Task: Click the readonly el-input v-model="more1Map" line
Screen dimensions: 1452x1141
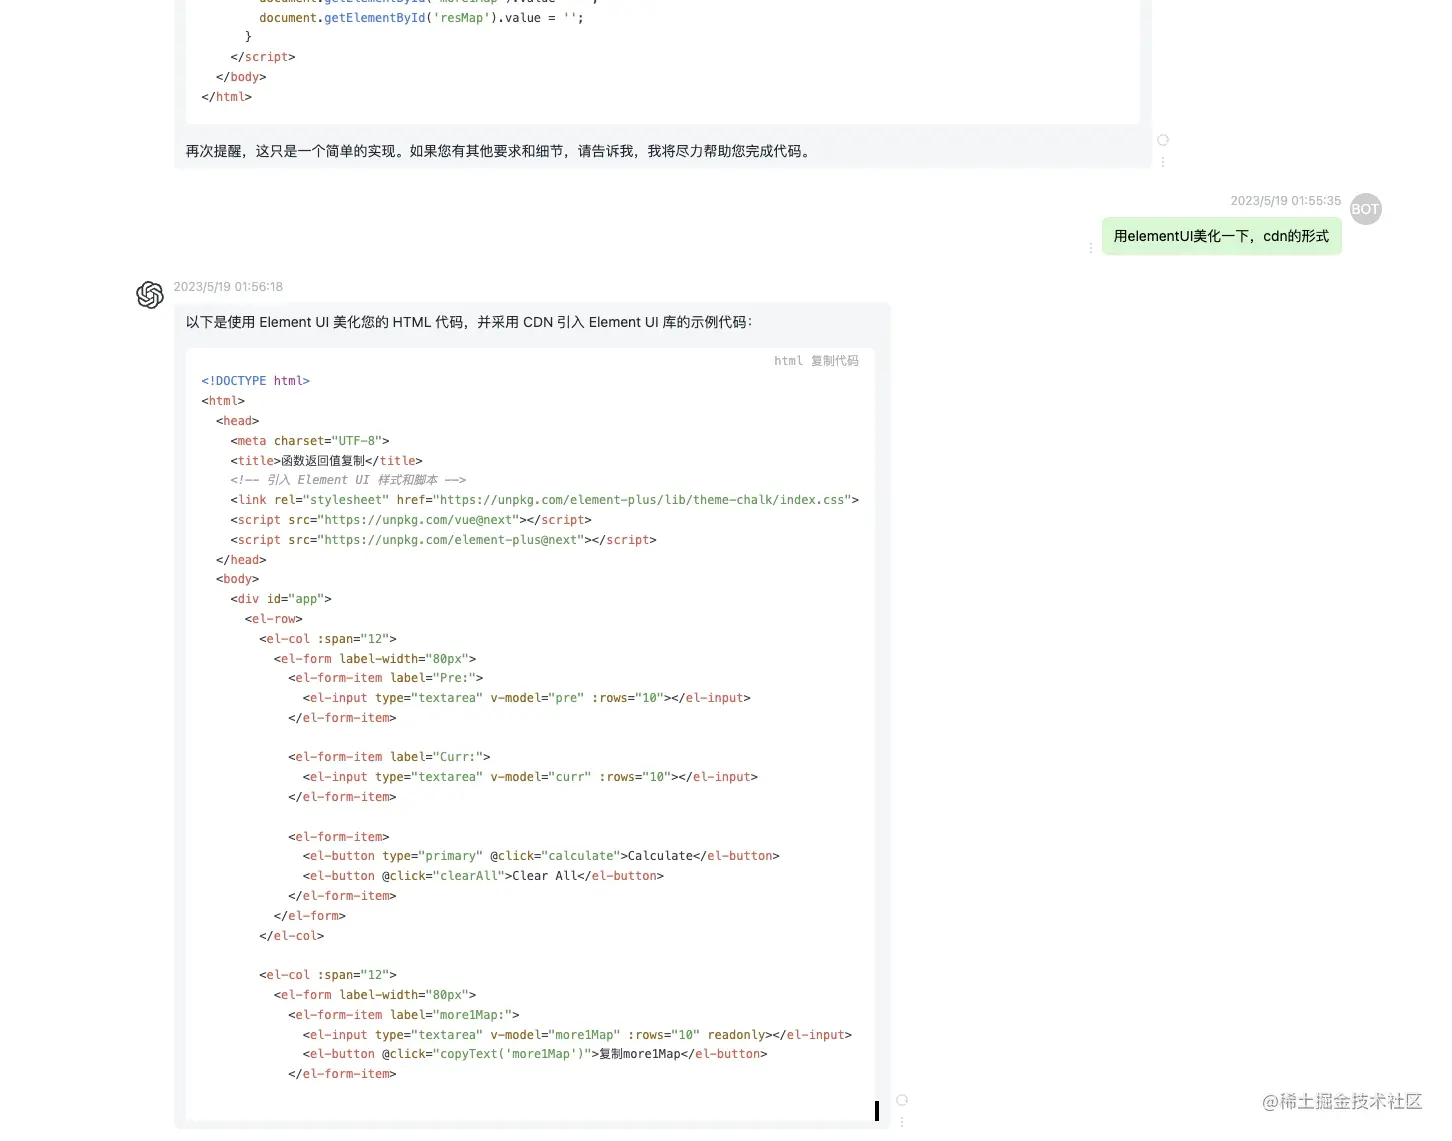Action: coord(577,1035)
